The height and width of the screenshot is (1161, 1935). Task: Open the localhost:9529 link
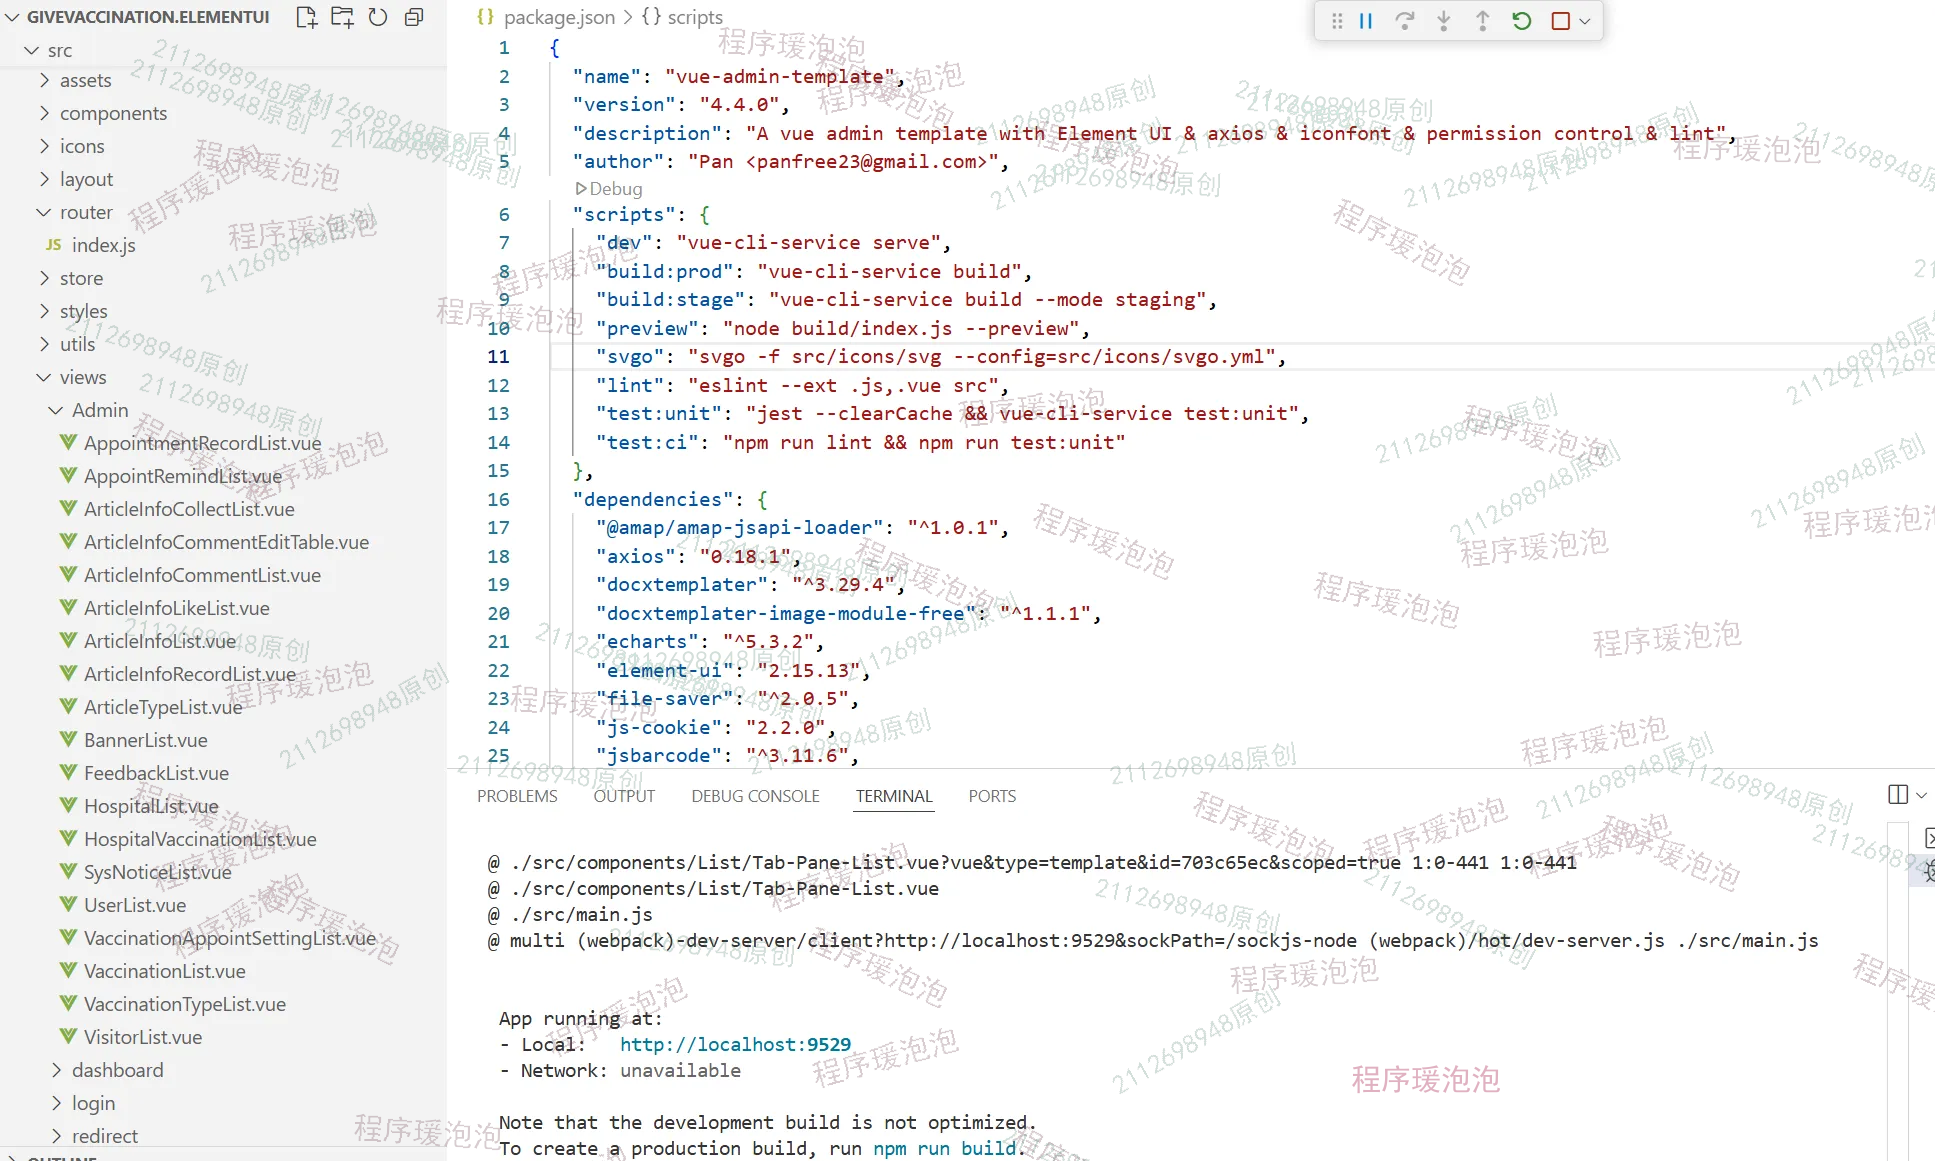pyautogui.click(x=735, y=1044)
